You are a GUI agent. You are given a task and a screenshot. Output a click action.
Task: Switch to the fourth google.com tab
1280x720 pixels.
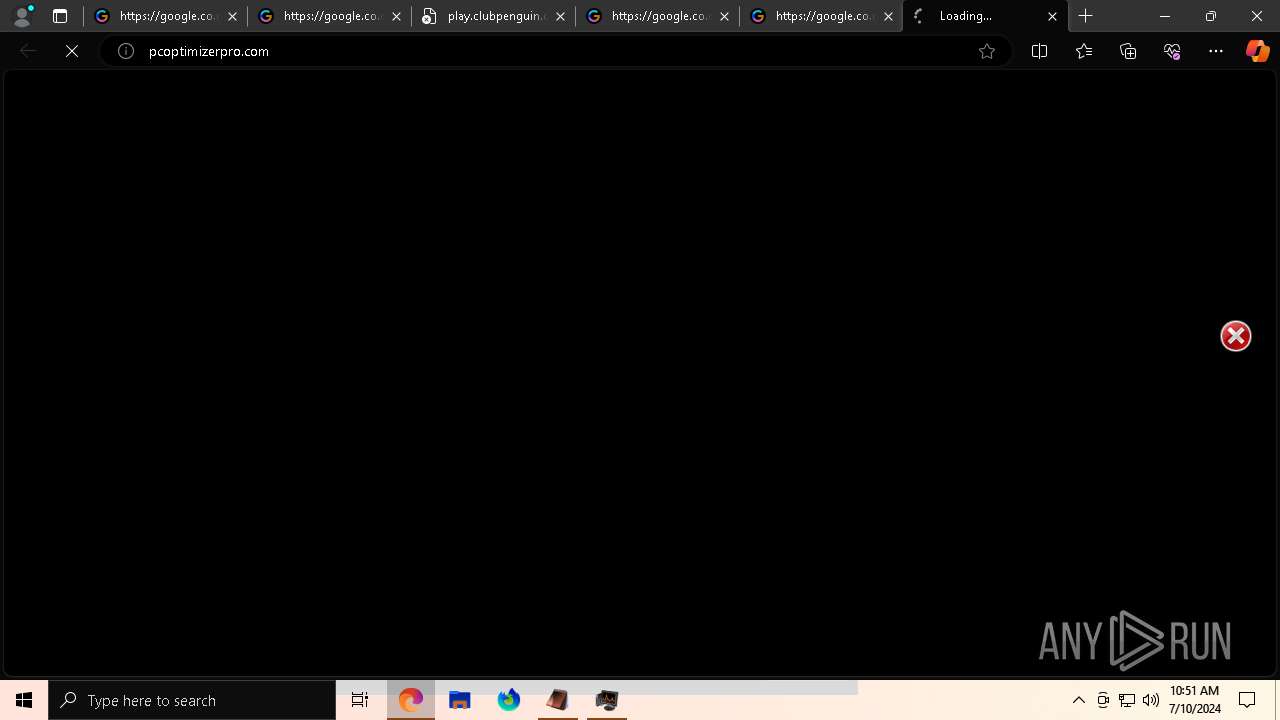(x=821, y=16)
